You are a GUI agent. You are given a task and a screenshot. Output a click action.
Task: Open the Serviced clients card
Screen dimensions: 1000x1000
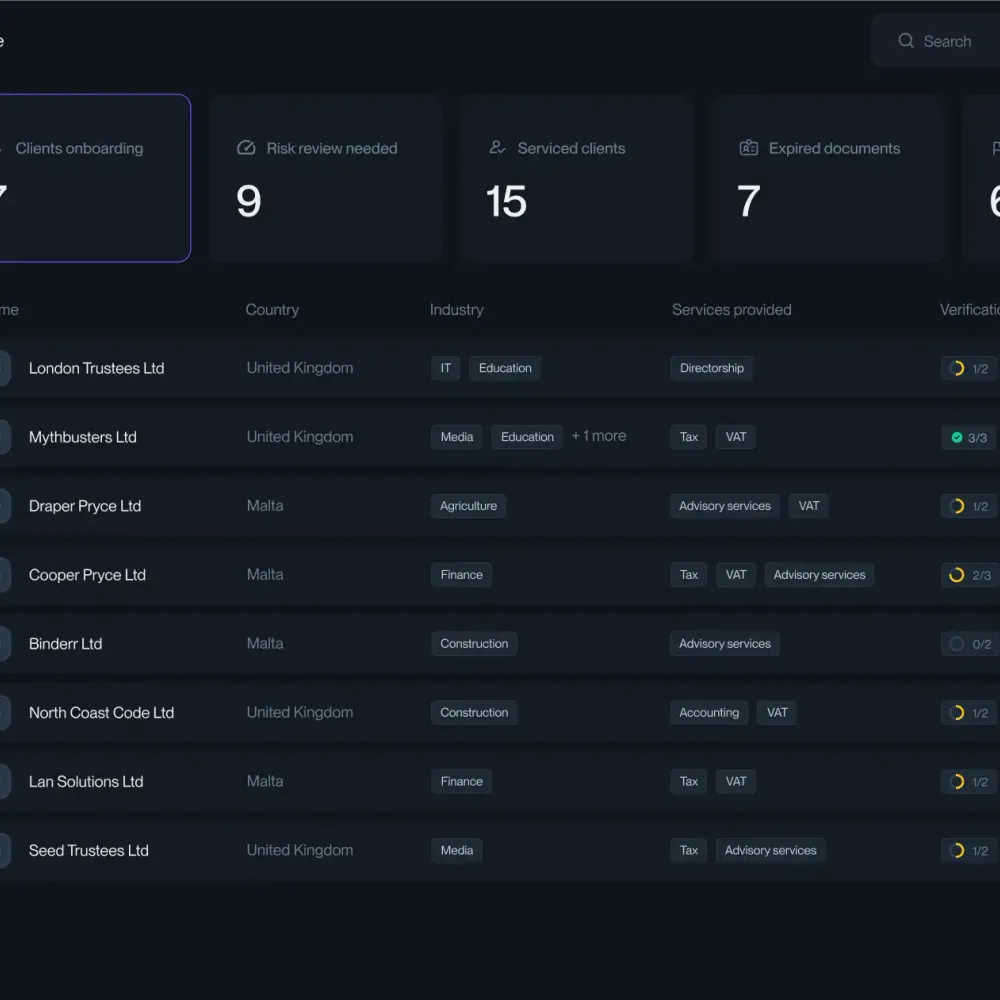pyautogui.click(x=577, y=178)
